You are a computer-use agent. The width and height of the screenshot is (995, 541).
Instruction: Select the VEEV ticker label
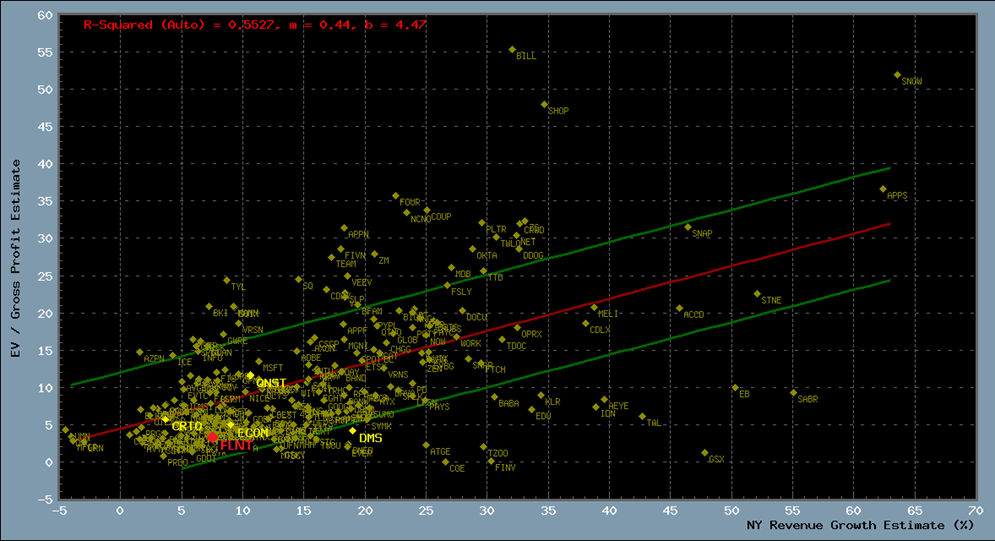point(362,282)
